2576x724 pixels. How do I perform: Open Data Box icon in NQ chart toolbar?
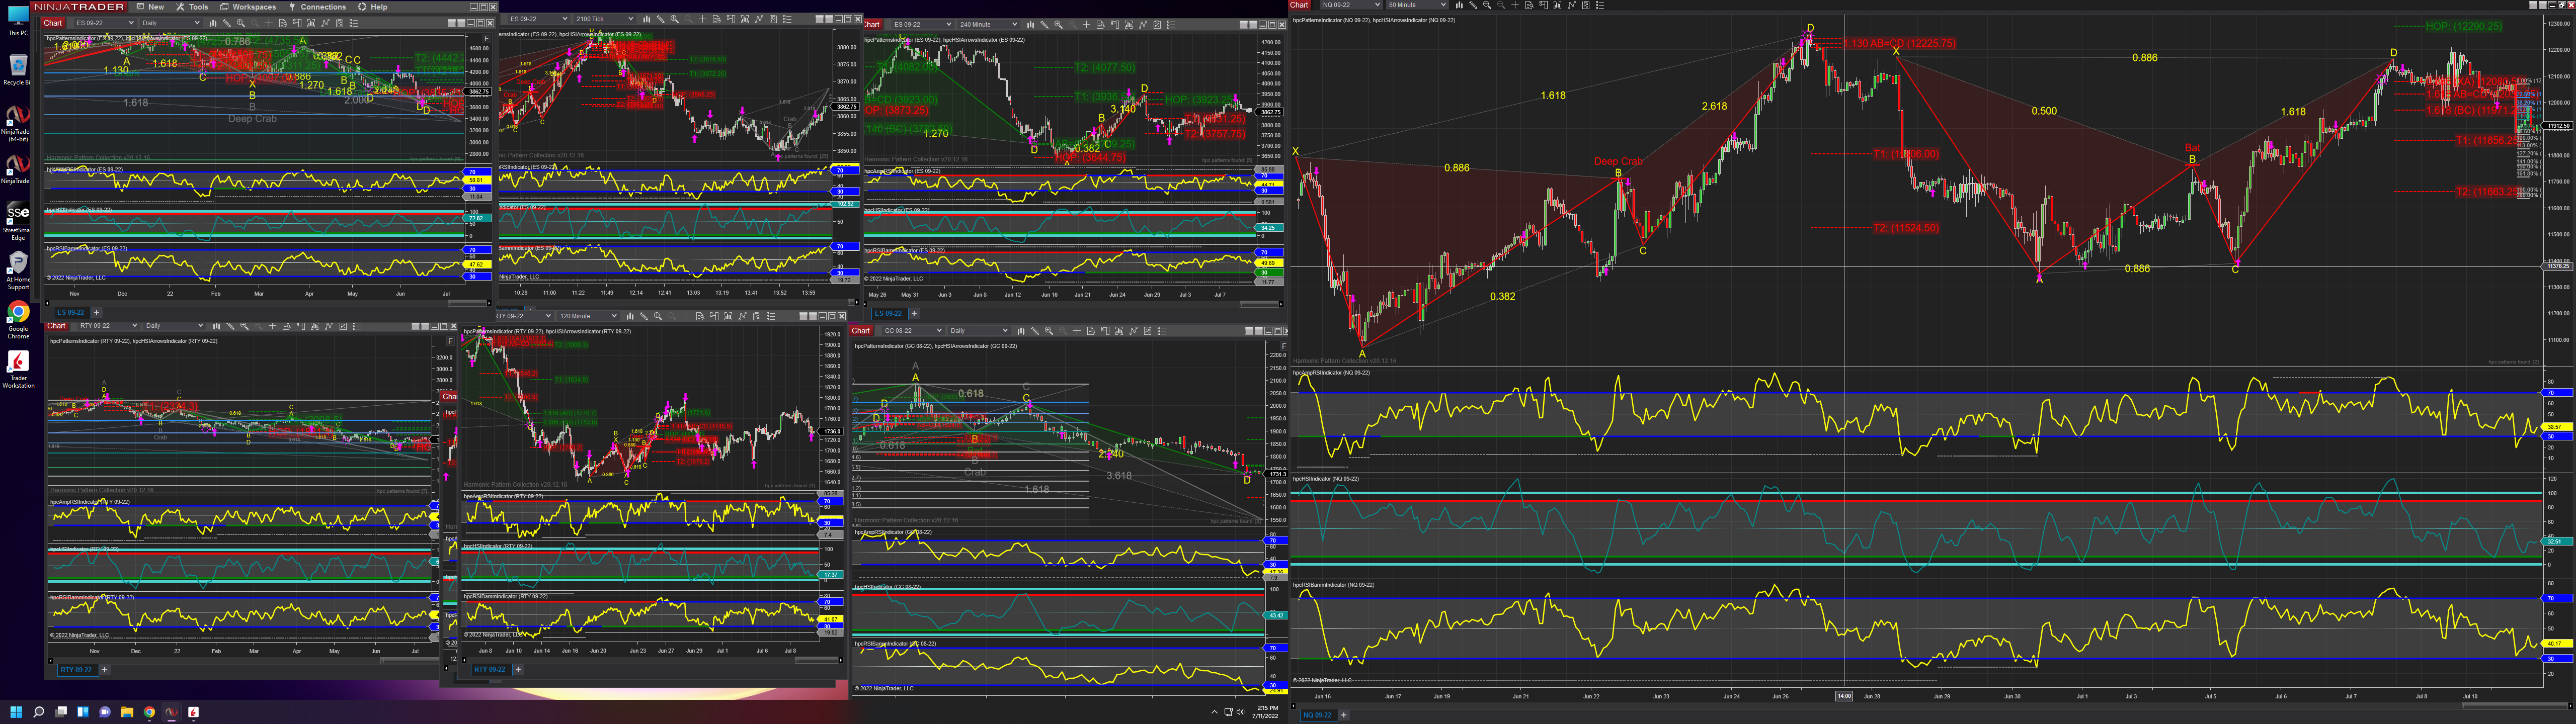click(x=1529, y=5)
